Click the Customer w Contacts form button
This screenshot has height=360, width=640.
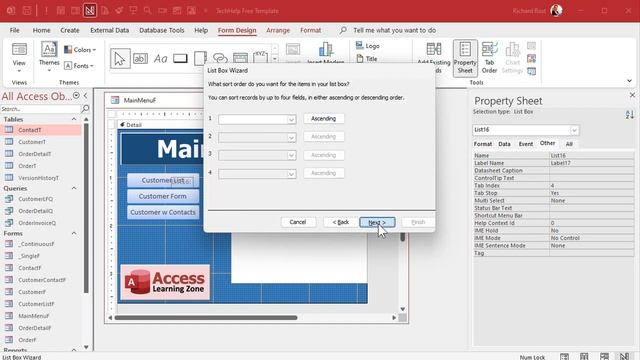point(163,212)
